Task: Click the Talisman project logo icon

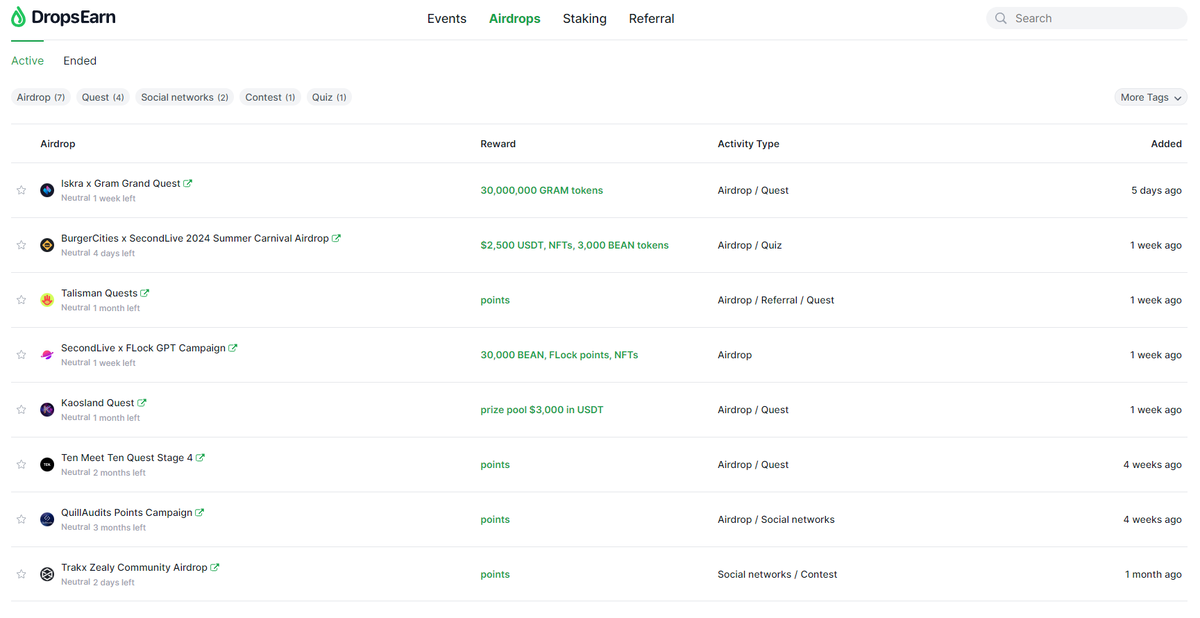Action: 47,300
